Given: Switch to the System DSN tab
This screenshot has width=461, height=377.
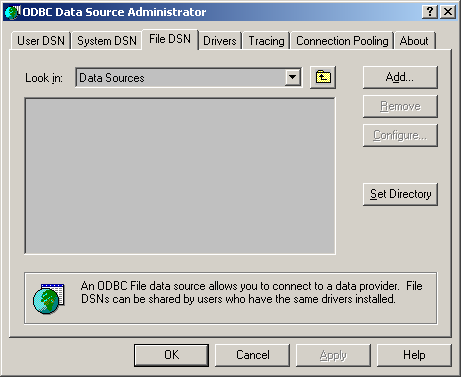Looking at the screenshot, I should (x=107, y=41).
